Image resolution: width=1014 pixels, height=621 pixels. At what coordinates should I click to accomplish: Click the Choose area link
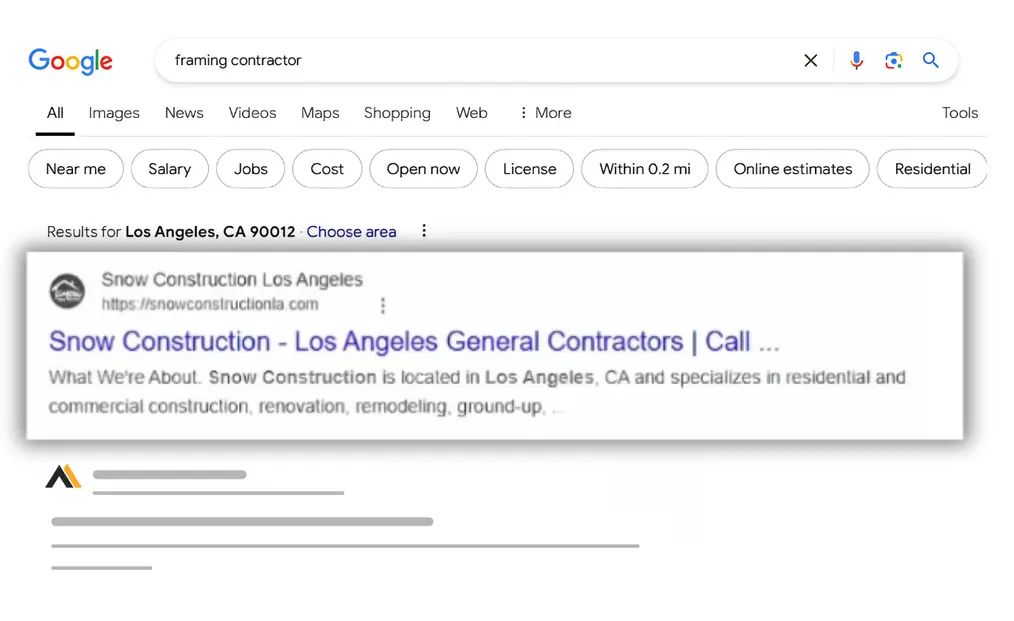tap(351, 232)
